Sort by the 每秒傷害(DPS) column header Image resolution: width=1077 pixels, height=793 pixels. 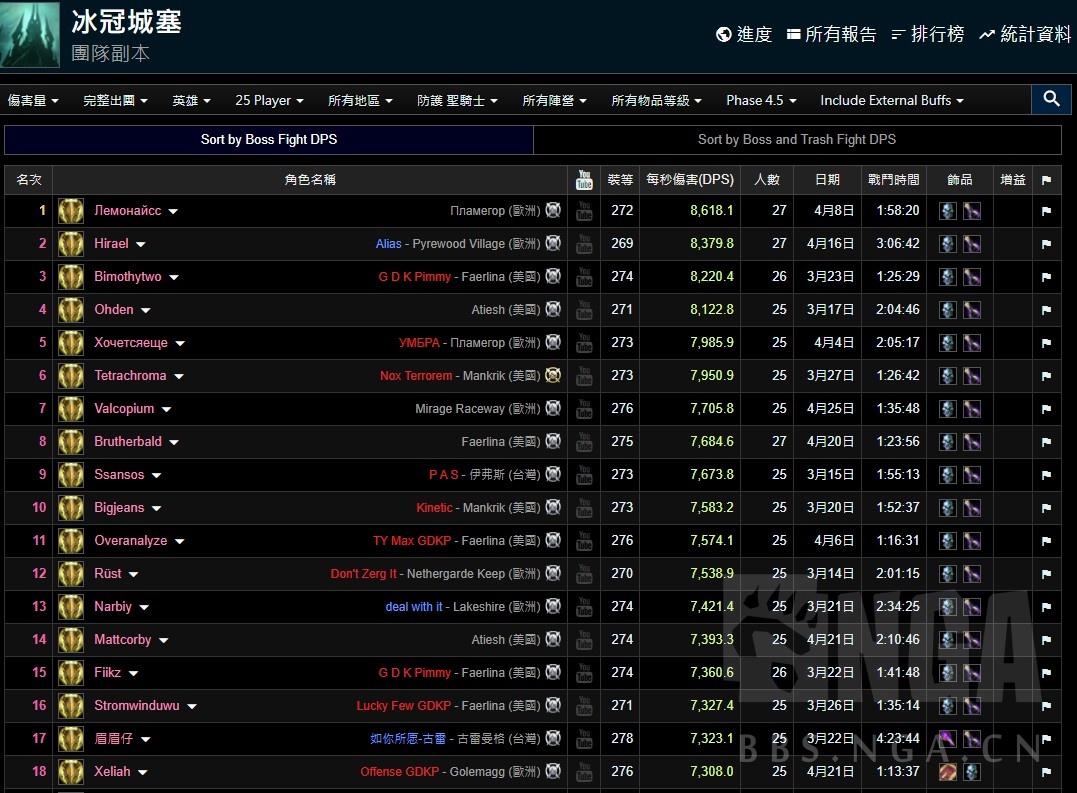690,180
